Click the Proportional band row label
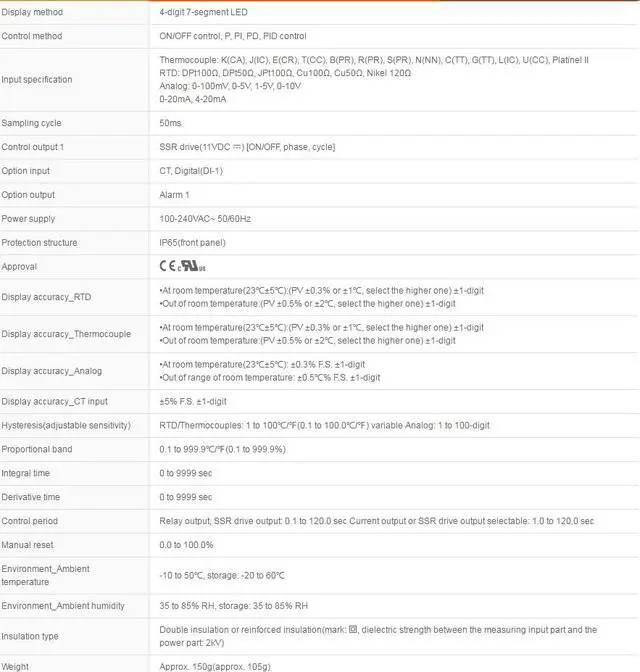Image resolution: width=640 pixels, height=672 pixels. coord(37,449)
